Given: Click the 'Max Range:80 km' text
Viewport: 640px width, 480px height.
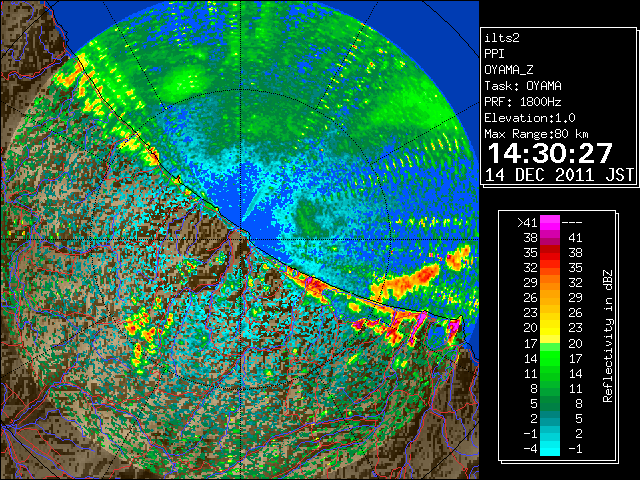Looking at the screenshot, I should coord(536,134).
